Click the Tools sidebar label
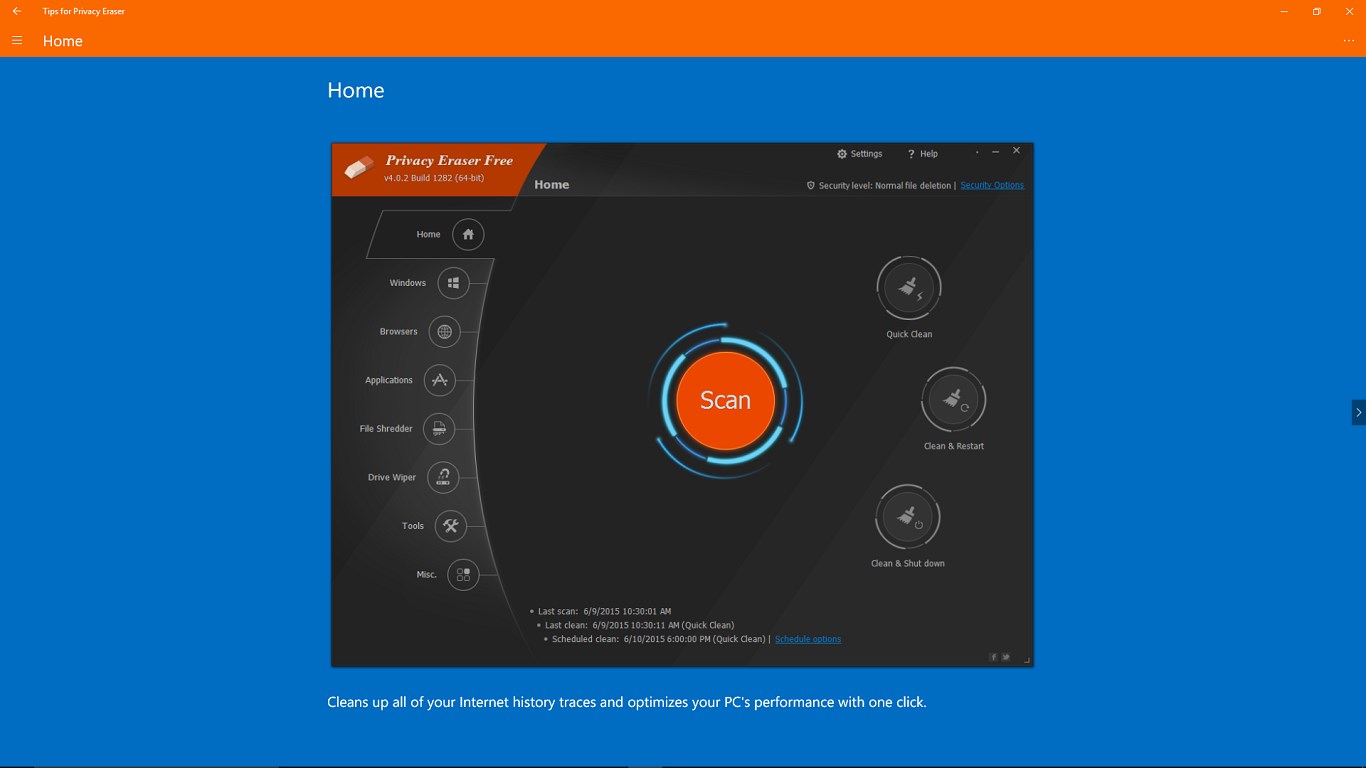The width and height of the screenshot is (1366, 768). (x=413, y=526)
